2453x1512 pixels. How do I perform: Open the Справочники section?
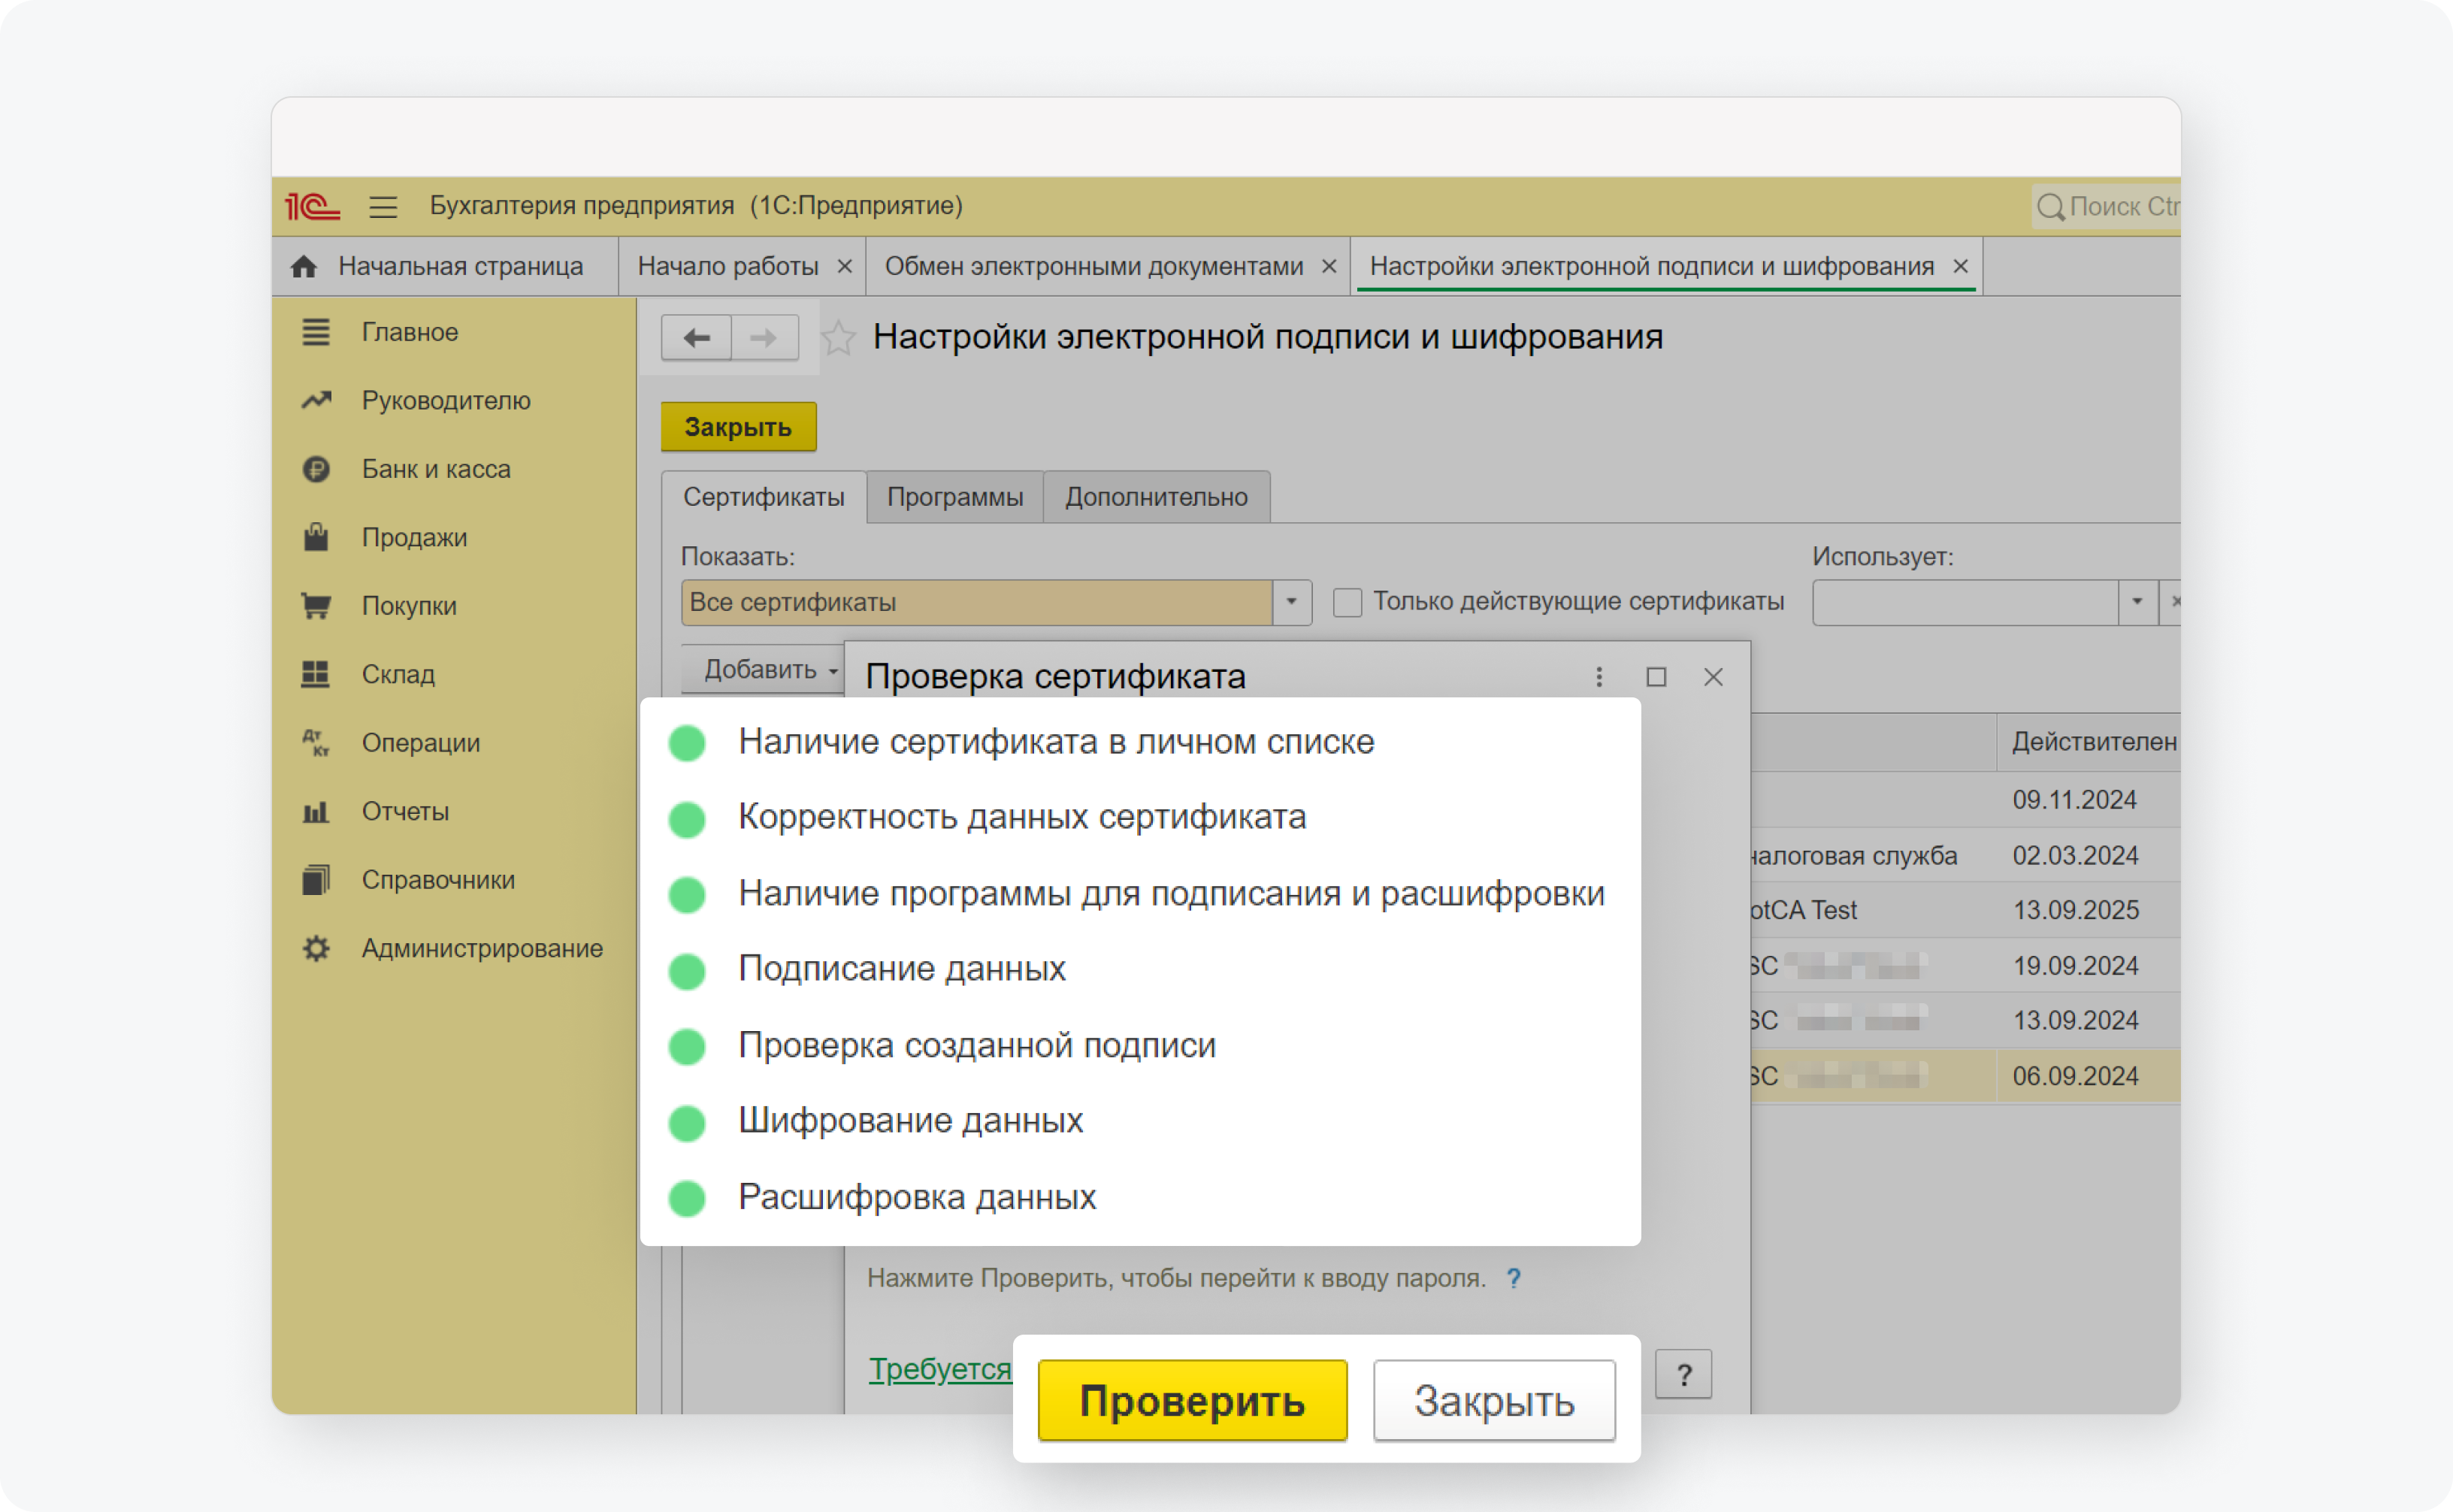click(438, 880)
